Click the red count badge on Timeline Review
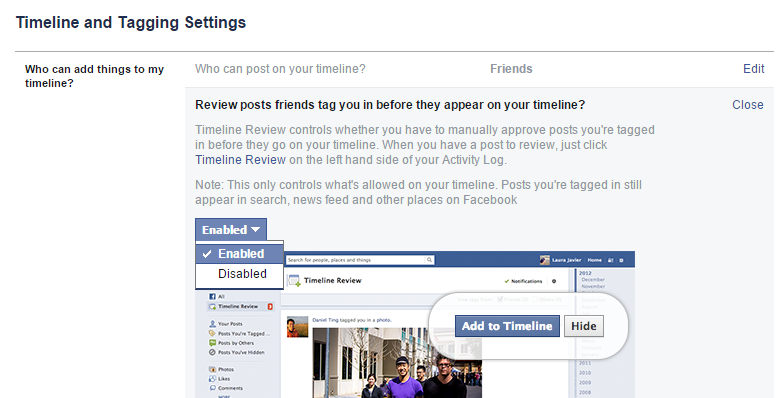This screenshot has width=783, height=398. point(270,306)
